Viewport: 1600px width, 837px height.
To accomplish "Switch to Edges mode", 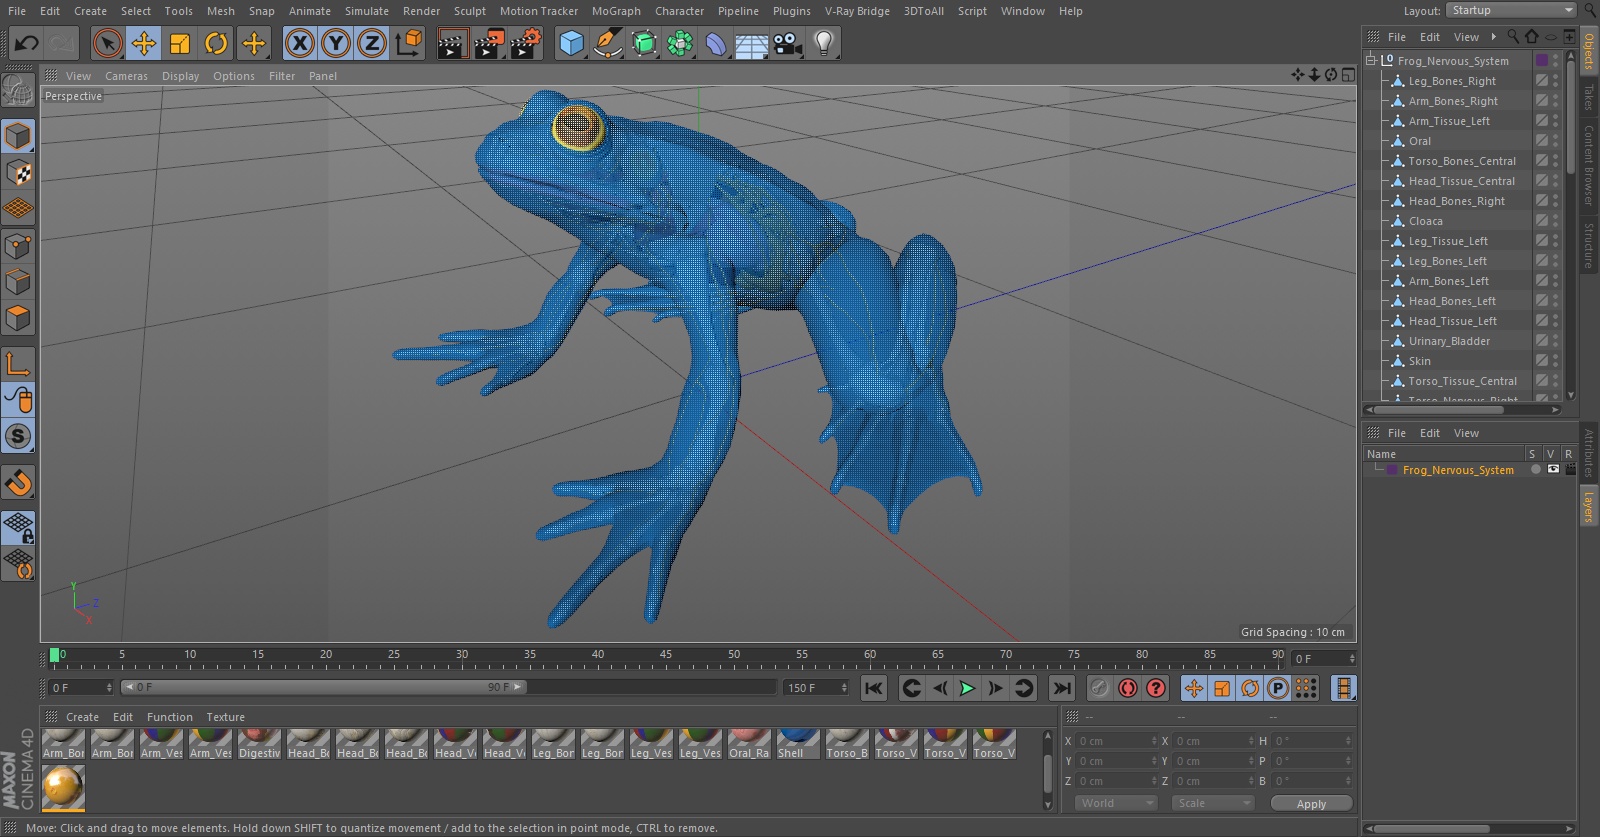I will 18,282.
